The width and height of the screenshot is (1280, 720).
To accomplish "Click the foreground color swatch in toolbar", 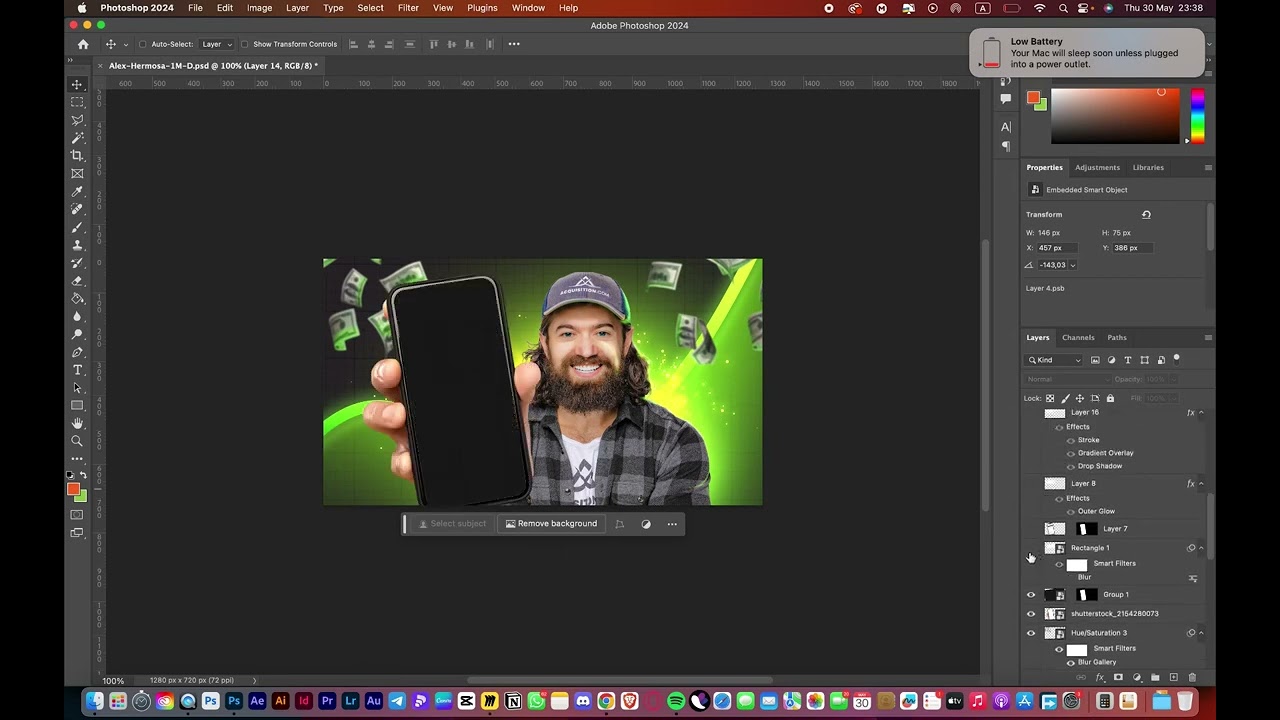I will [73, 489].
